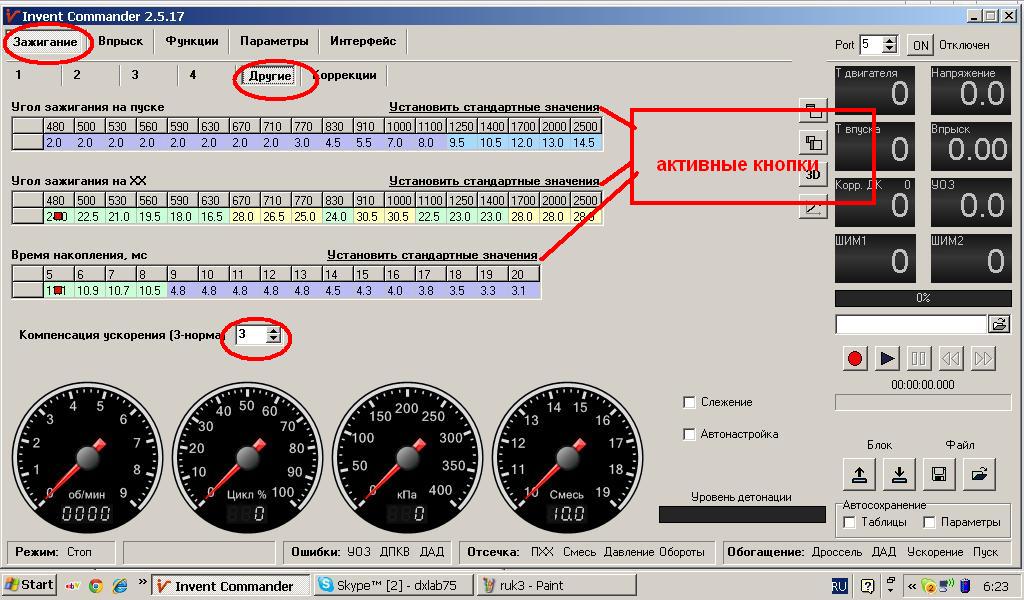
Task: Toggle the Автонастройка checkbox
Action: [689, 434]
